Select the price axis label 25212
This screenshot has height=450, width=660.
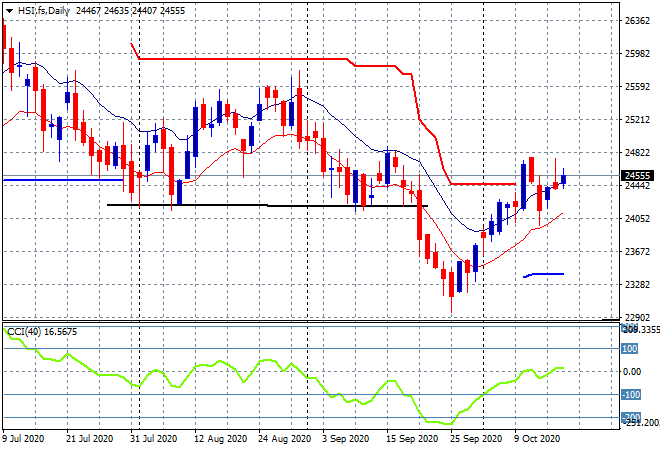pyautogui.click(x=637, y=120)
